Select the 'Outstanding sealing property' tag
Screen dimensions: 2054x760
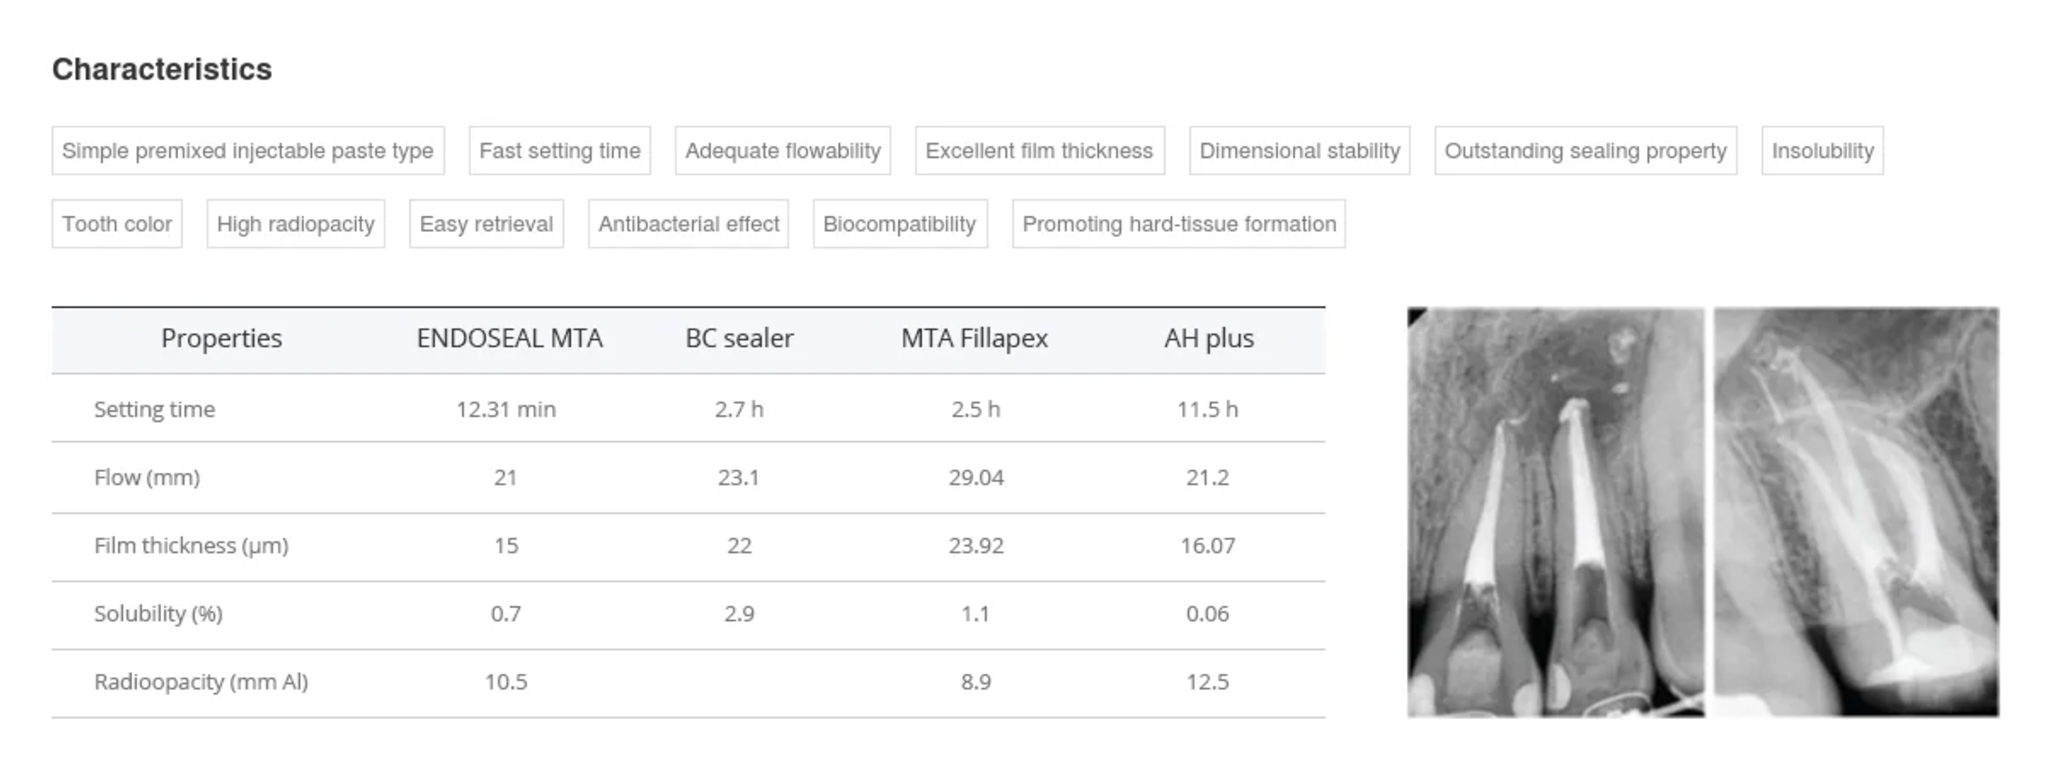pos(1585,151)
